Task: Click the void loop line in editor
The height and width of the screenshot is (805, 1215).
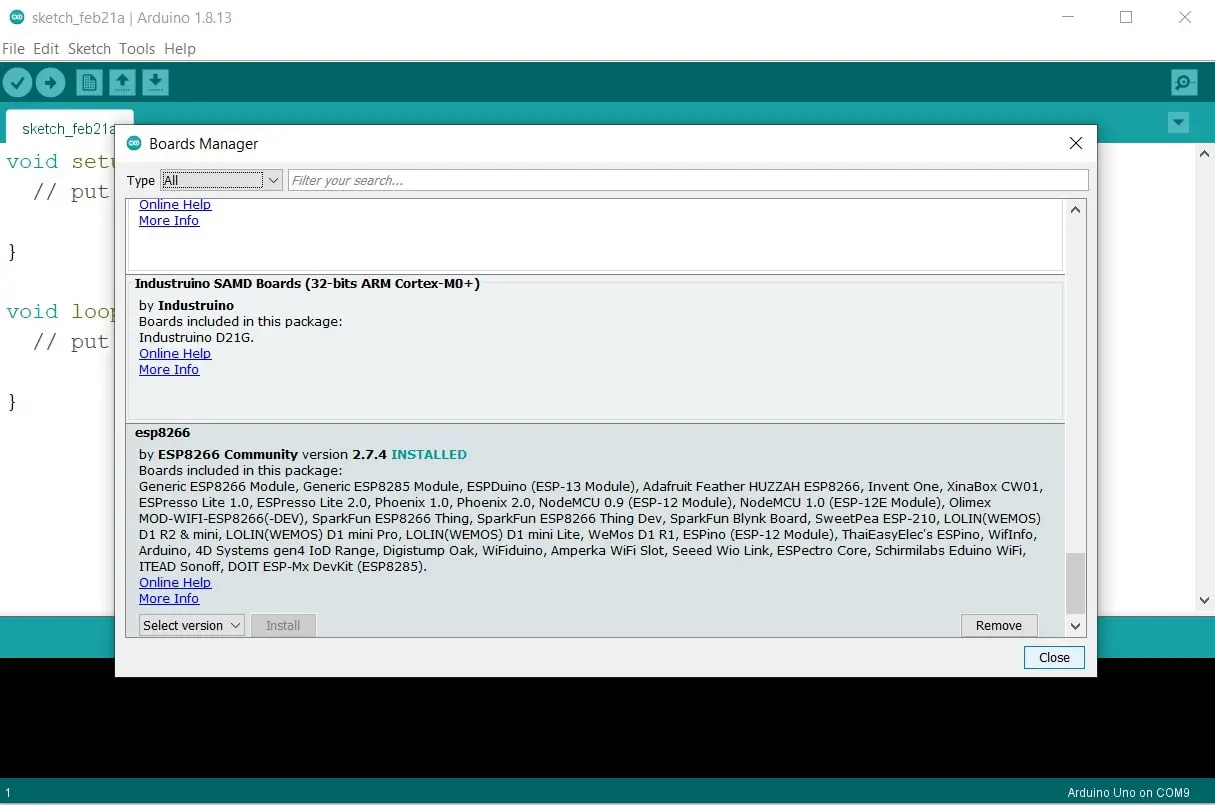Action: point(62,311)
